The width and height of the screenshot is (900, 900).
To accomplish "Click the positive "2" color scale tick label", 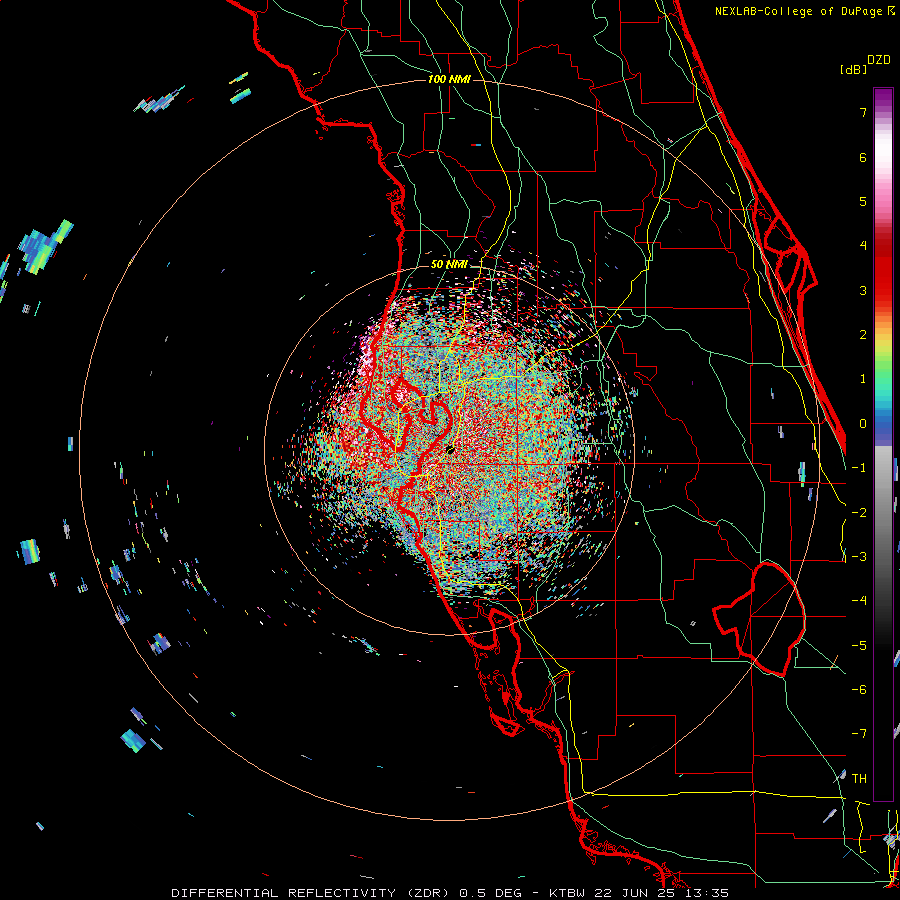I will click(x=863, y=335).
